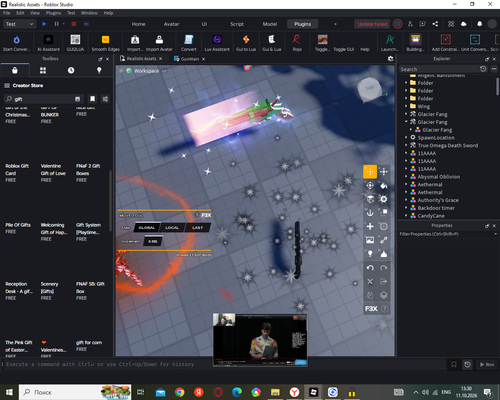
Task: Select the F3X Lighting bulb tool
Action: coord(370,254)
